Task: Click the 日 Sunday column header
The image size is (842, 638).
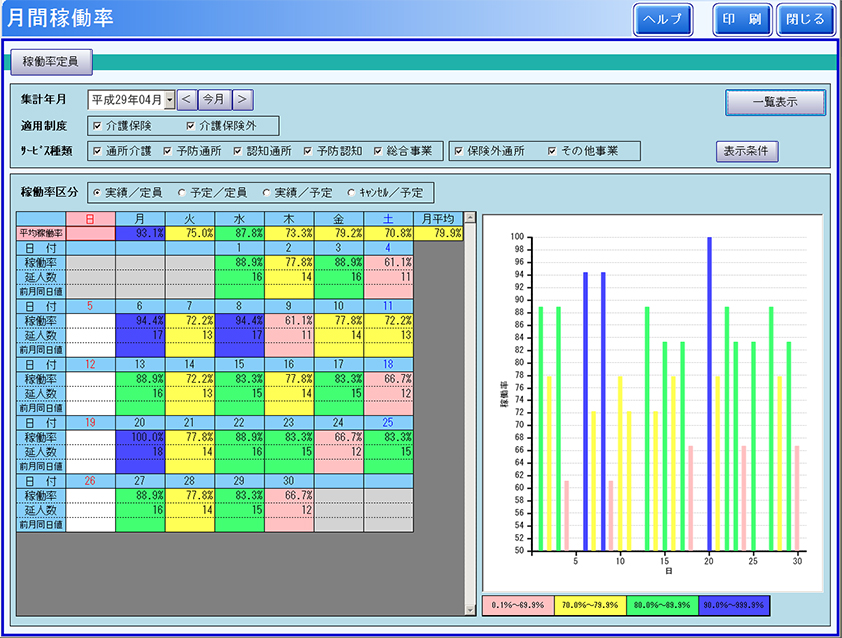Action: 90,219
